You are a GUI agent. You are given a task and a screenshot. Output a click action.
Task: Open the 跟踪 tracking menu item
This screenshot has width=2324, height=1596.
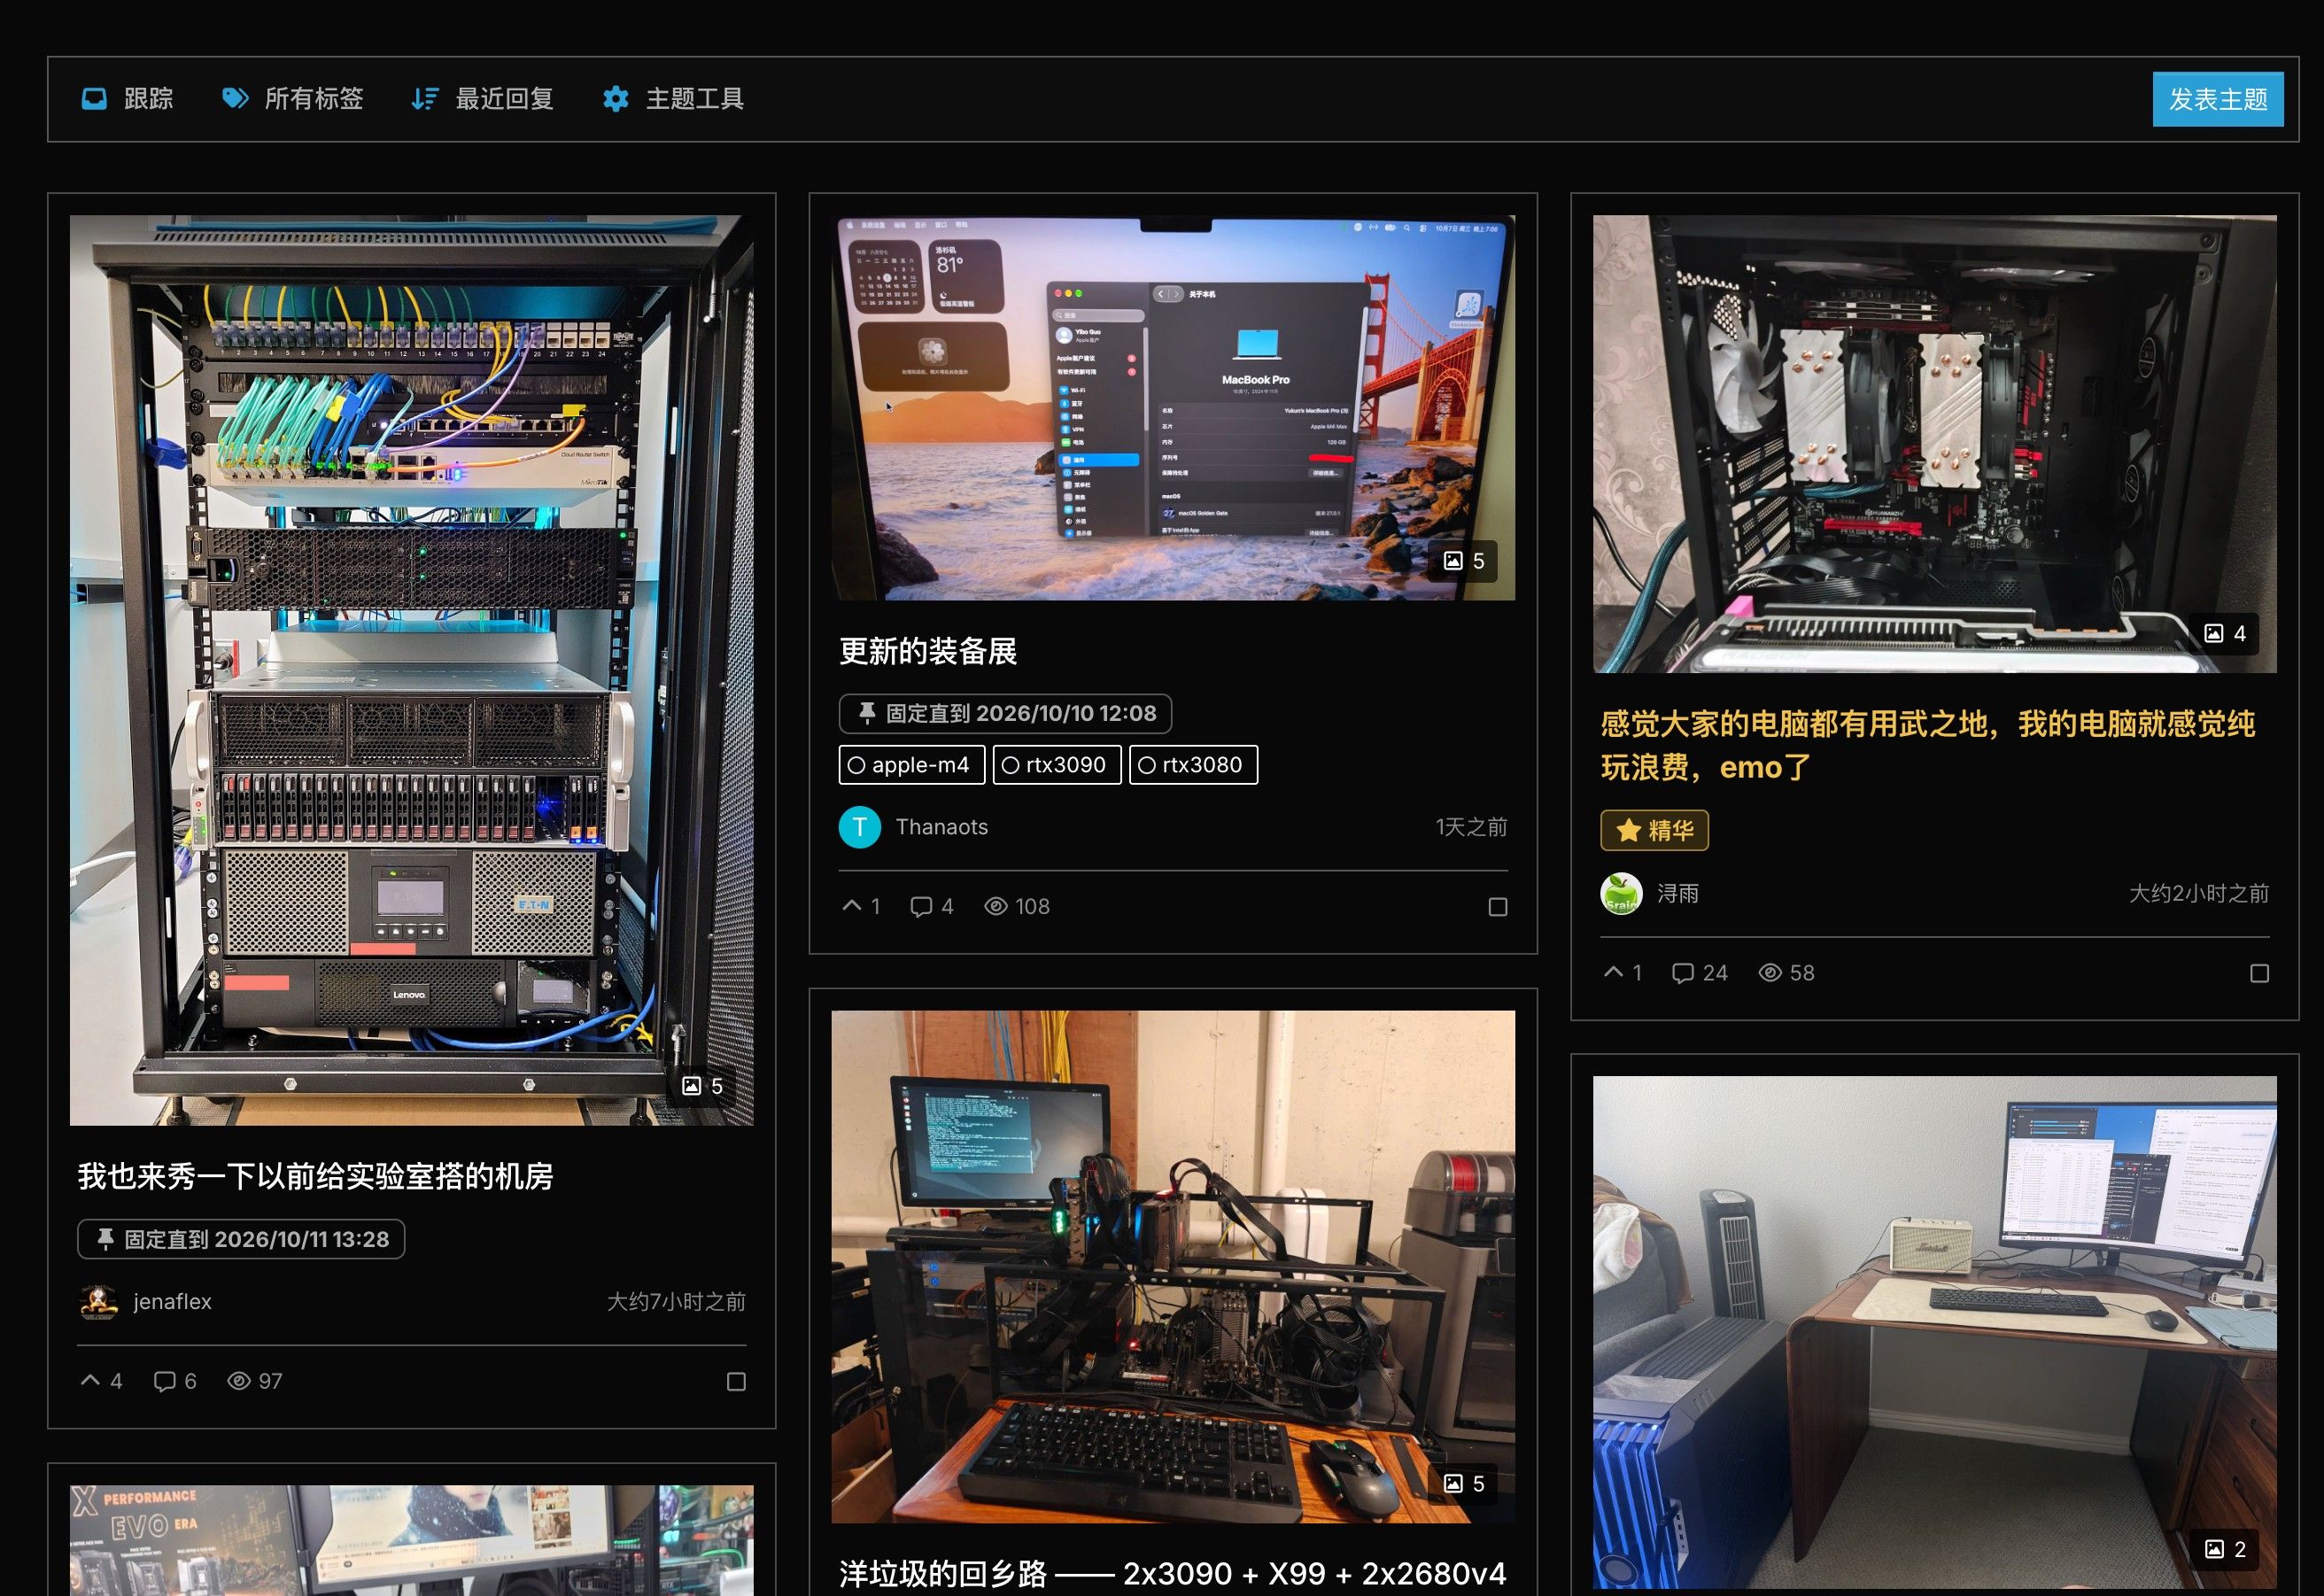pyautogui.click(x=127, y=99)
